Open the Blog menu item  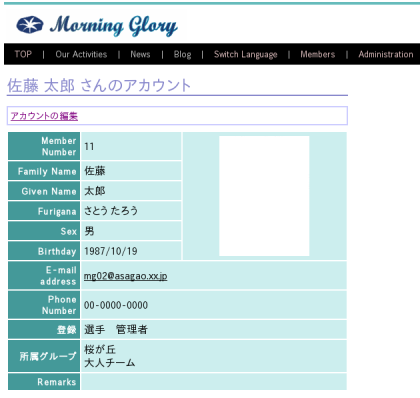(x=182, y=54)
